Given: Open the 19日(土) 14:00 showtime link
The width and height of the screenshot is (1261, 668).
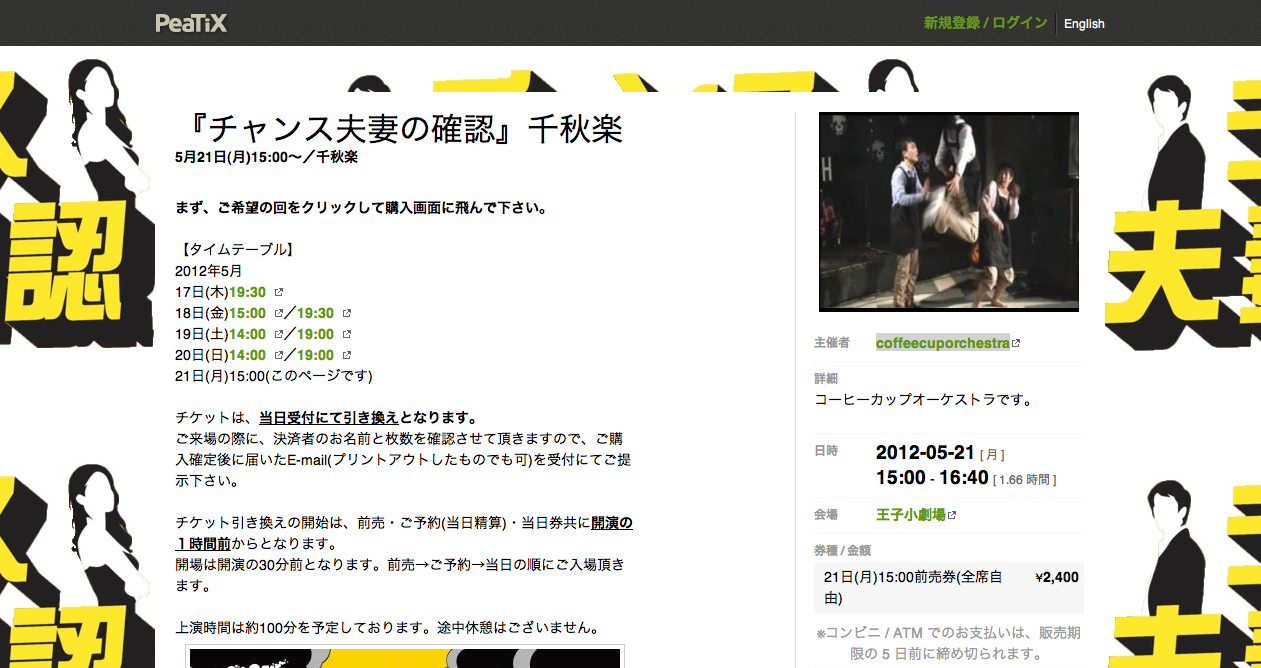Looking at the screenshot, I should point(247,334).
